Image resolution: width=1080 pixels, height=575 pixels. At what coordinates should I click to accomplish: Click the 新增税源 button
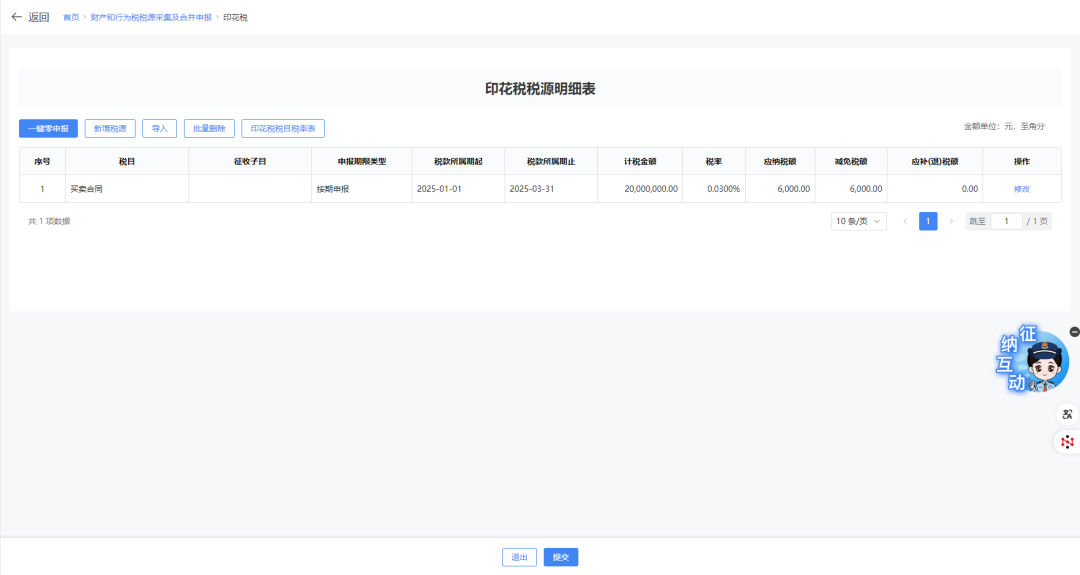[110, 128]
